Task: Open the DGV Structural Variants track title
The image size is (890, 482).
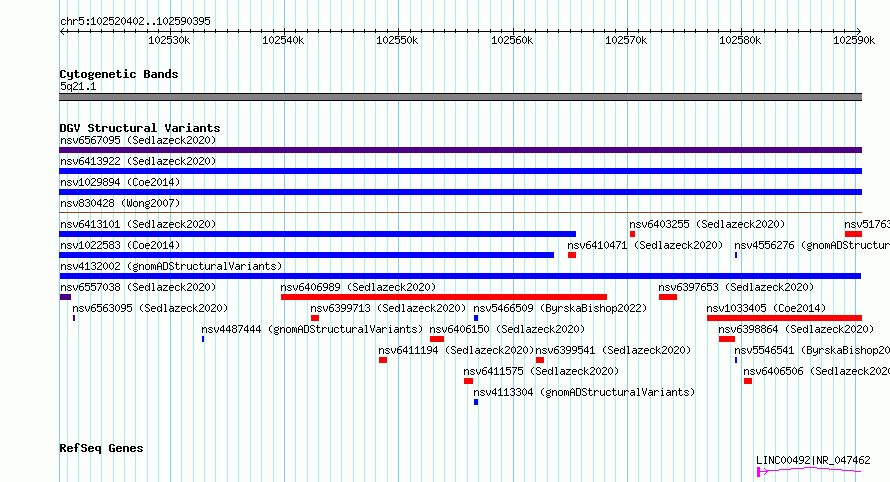Action: pos(140,128)
